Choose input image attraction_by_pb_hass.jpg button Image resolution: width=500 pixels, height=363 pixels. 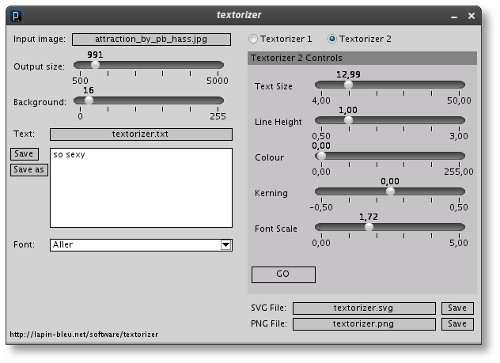tap(151, 39)
